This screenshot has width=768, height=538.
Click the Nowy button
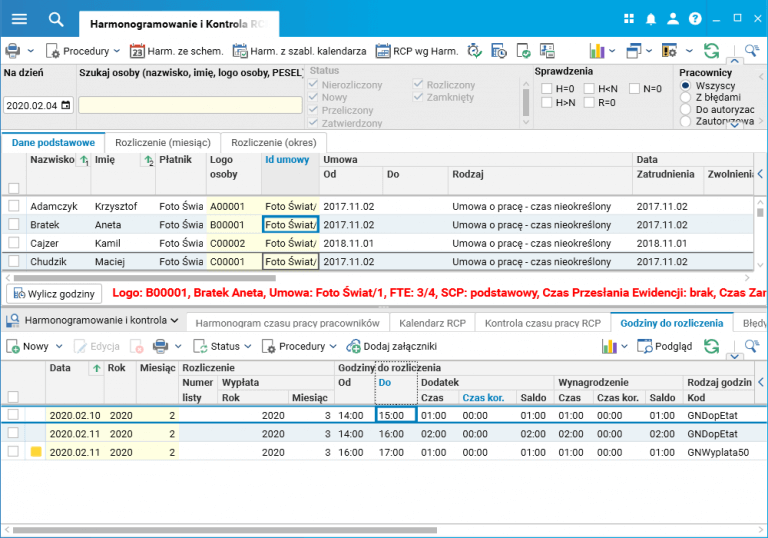(28, 346)
